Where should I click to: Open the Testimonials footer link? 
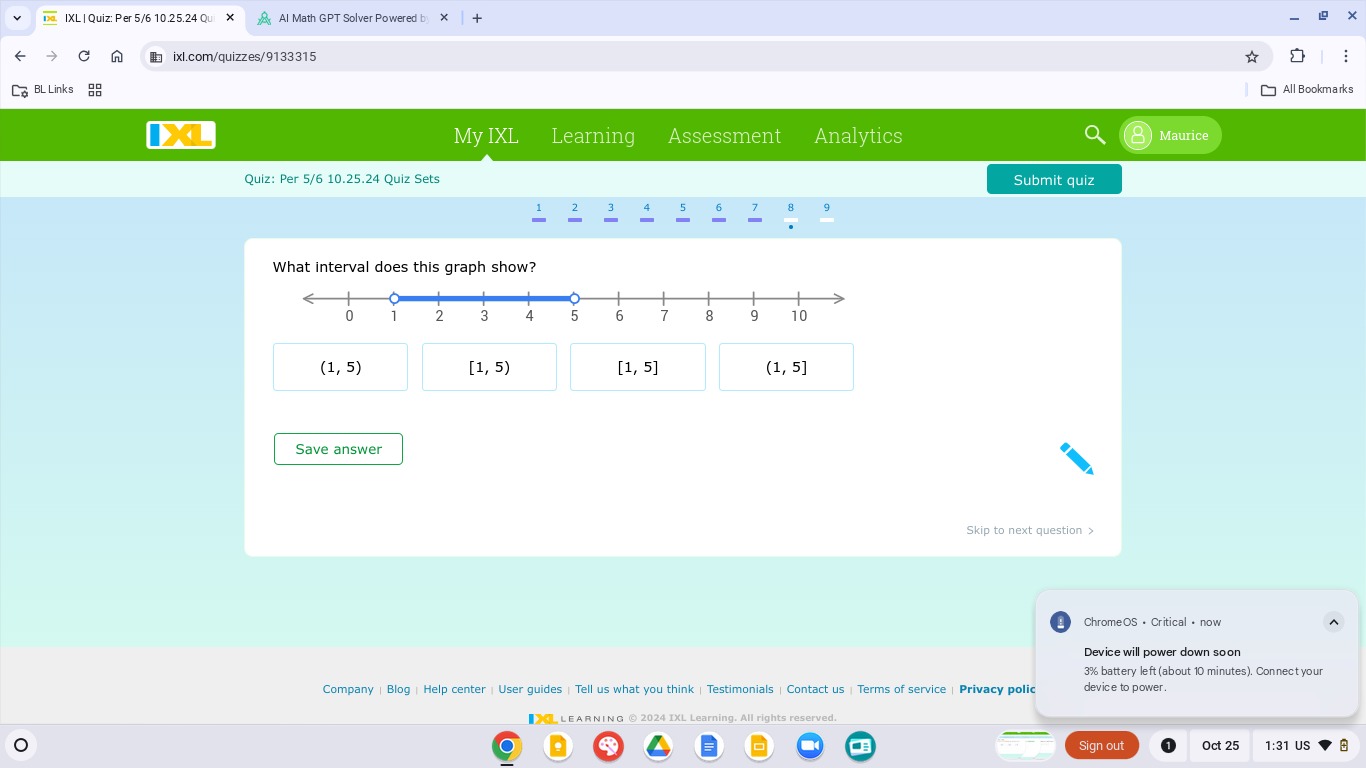(740, 689)
